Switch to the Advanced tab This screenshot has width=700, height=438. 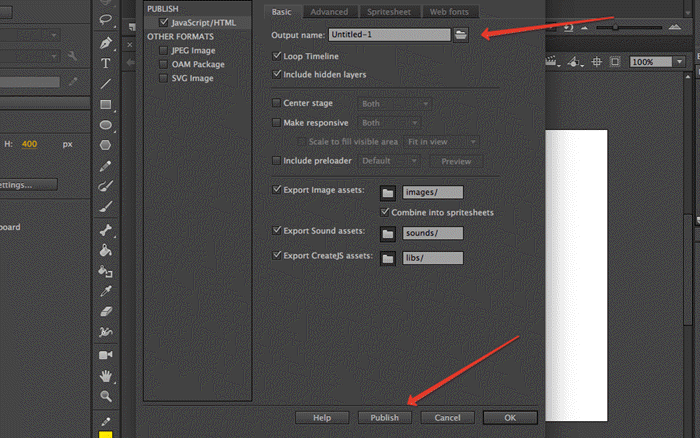[x=328, y=12]
